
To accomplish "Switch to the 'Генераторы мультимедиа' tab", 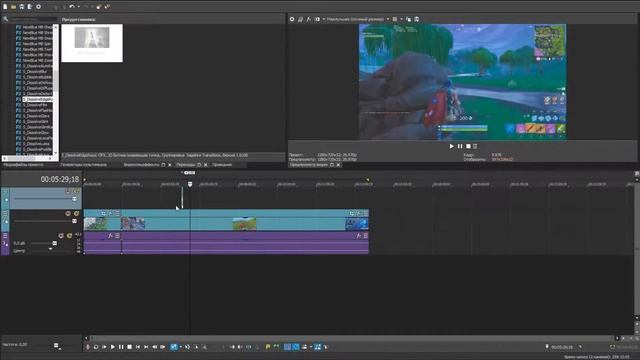I will [x=84, y=165].
